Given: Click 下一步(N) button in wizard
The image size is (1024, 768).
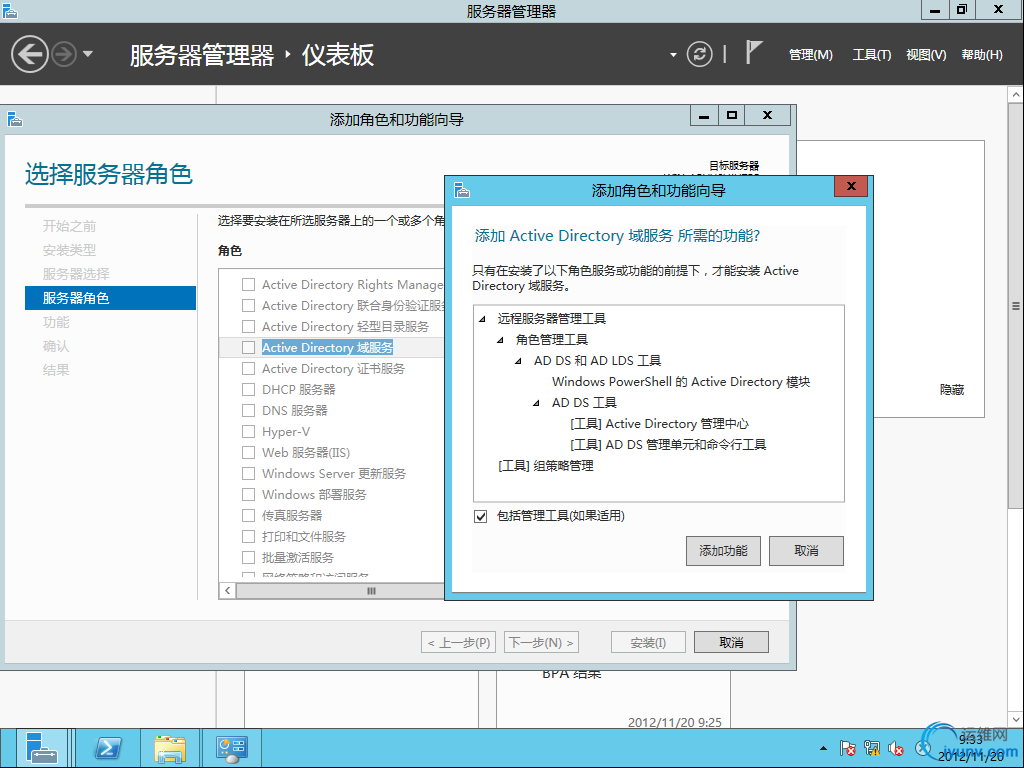Looking at the screenshot, I should tap(541, 643).
